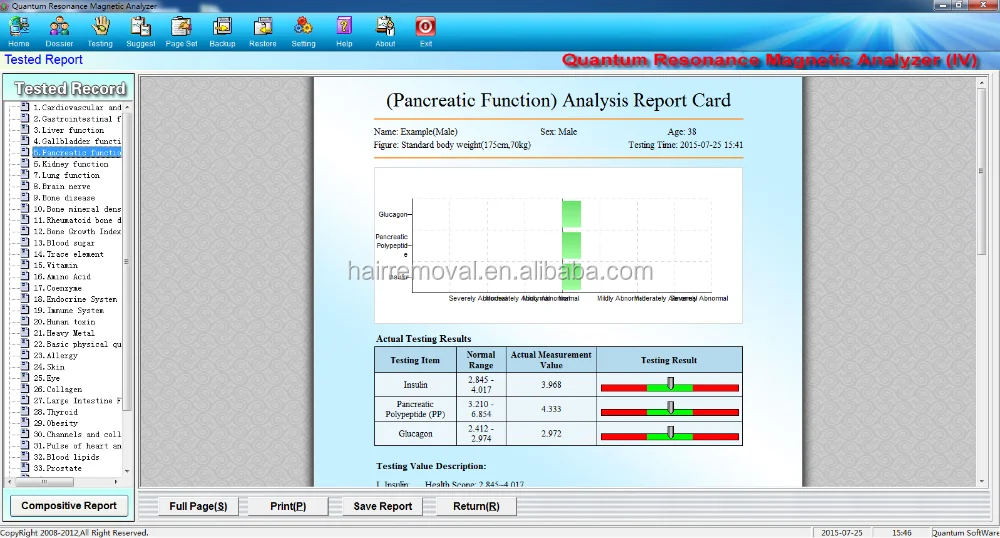Click the Full Page(S) button
Screen dimensions: 1000x538
(198, 506)
